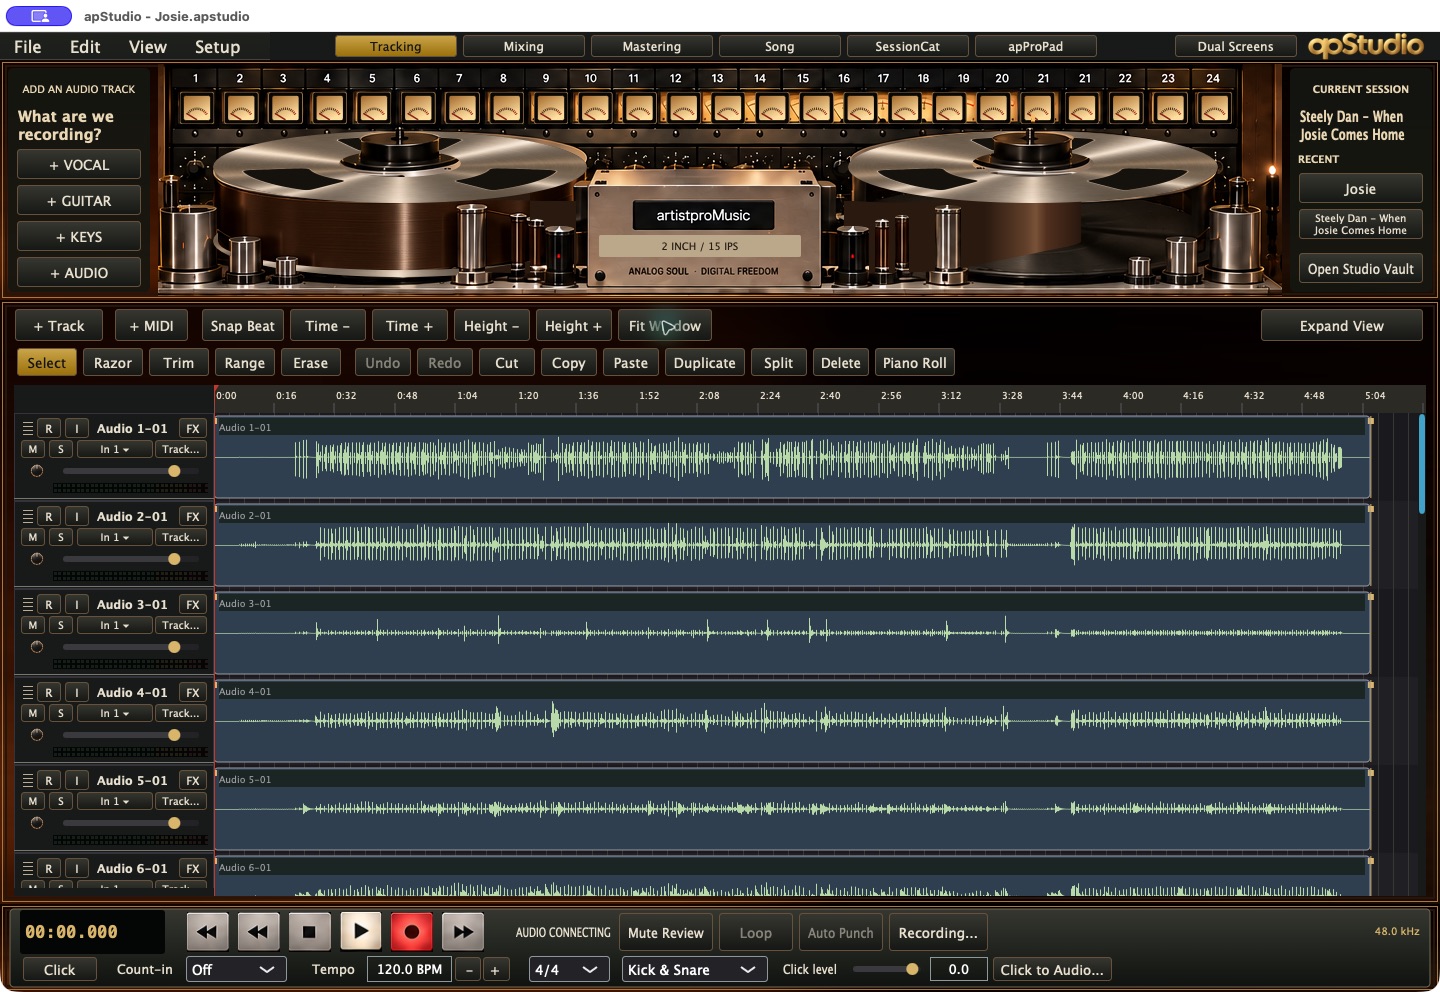Add a vocal track with + VOCAL

[79, 165]
